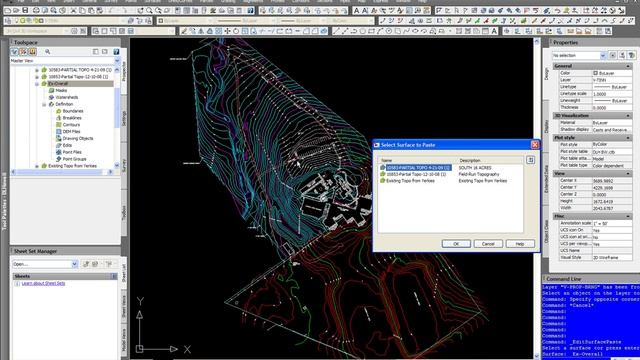
Task: Click the Cut scissors icon in standard toolbar
Action: click(74, 10)
